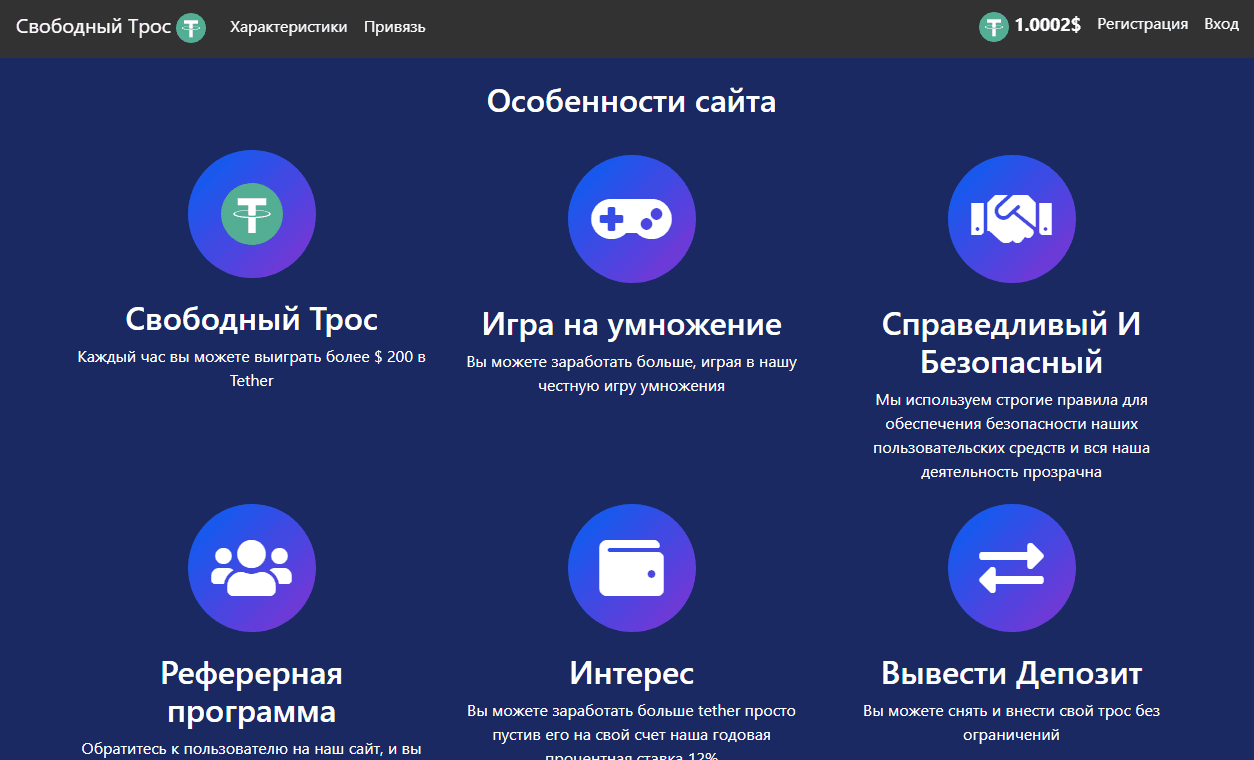
Task: Click the group of users icon
Action: coord(252,568)
